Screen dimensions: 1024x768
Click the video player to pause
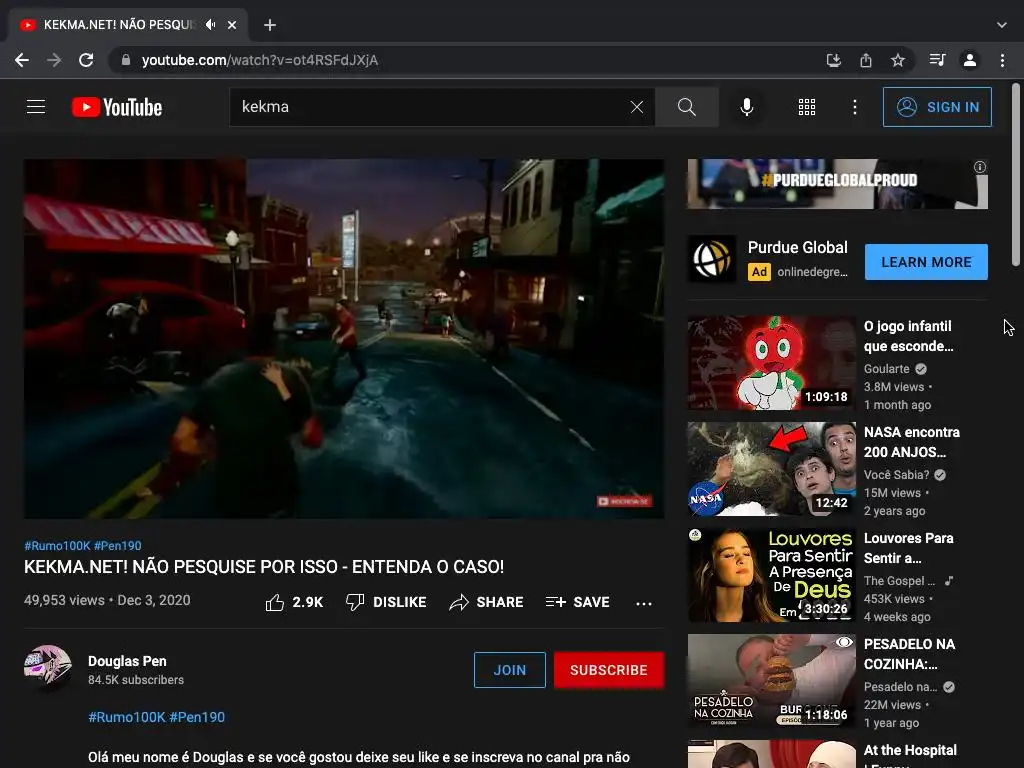[344, 339]
